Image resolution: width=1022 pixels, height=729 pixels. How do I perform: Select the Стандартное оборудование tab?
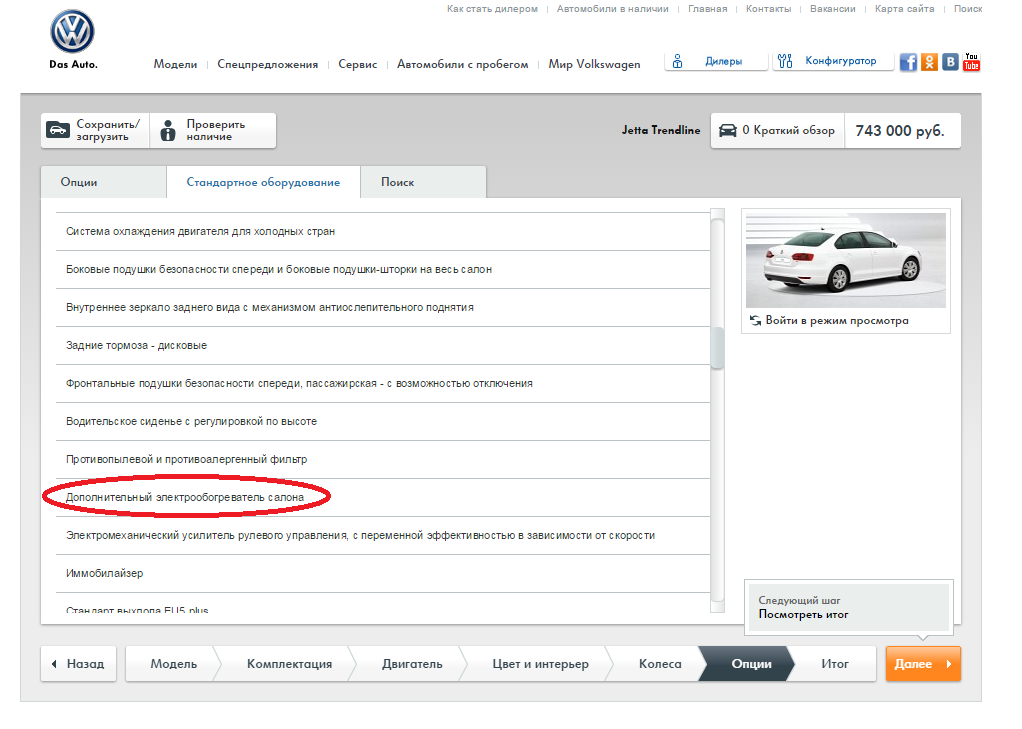[263, 182]
